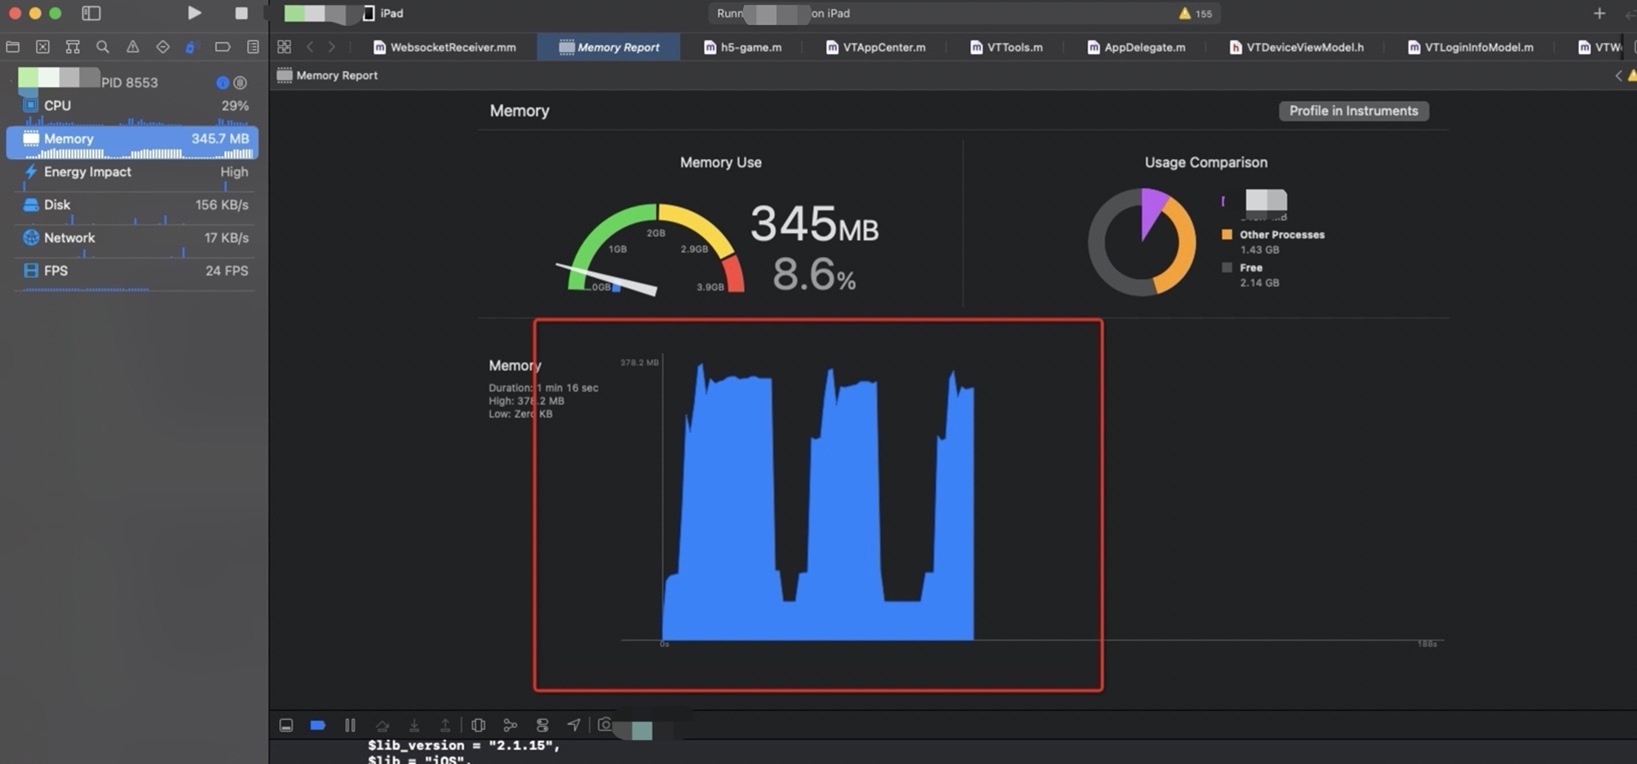Open Debug View Hierarchy

[x=478, y=725]
